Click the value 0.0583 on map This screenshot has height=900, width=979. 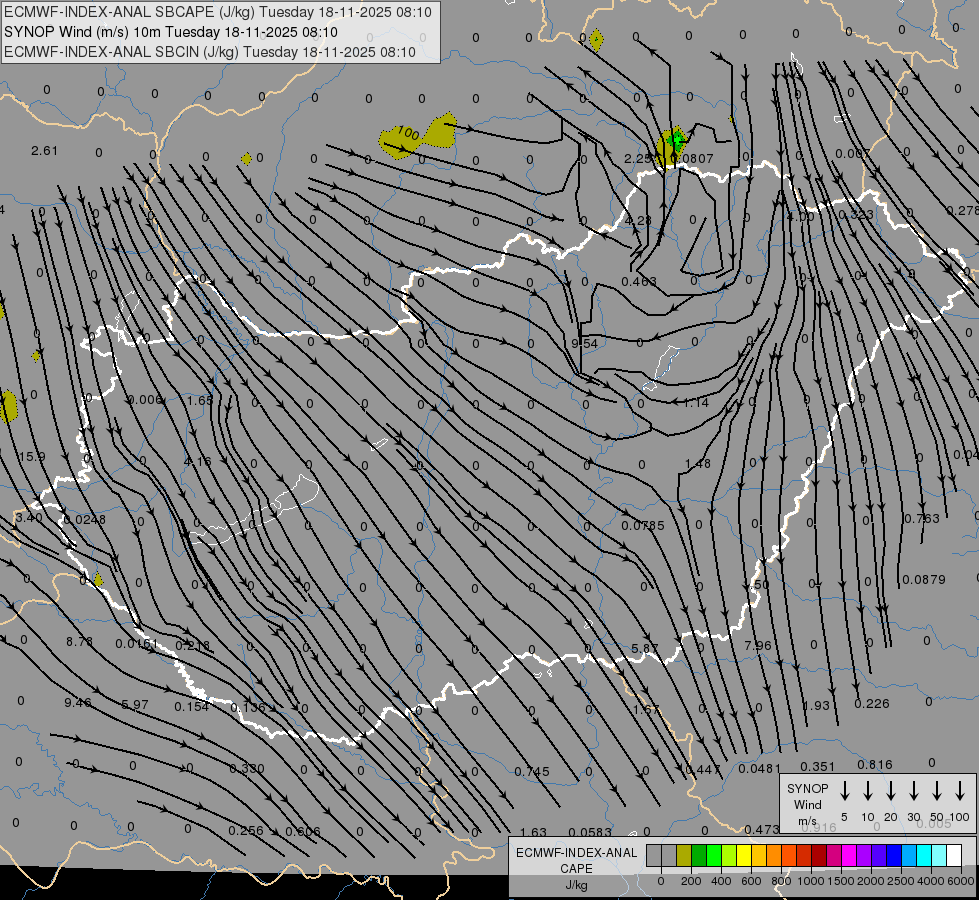pos(590,832)
